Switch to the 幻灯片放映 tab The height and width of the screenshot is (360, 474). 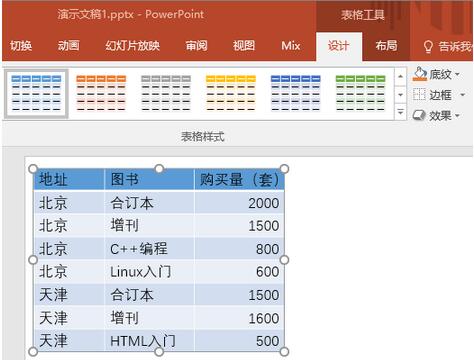[x=133, y=46]
